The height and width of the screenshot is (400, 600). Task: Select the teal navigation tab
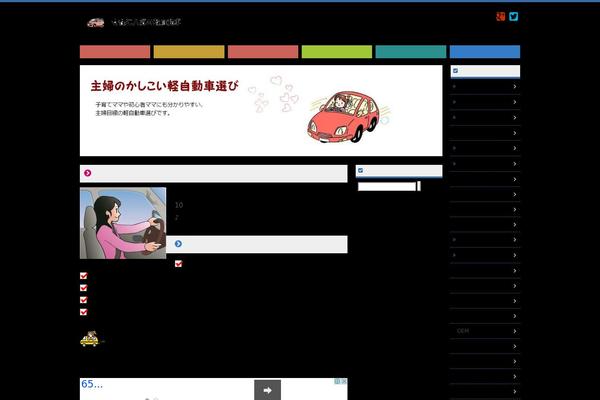coord(411,52)
